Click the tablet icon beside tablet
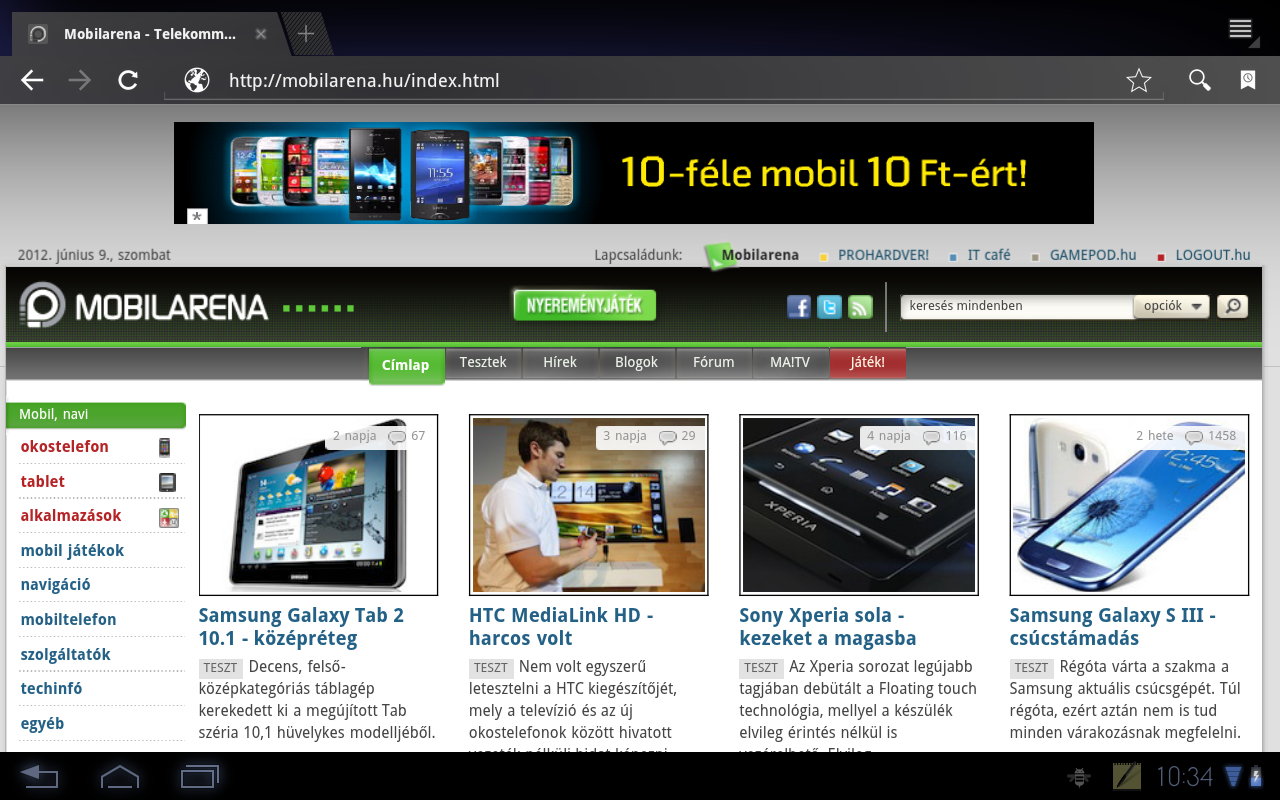Image resolution: width=1280 pixels, height=800 pixels. tap(168, 482)
